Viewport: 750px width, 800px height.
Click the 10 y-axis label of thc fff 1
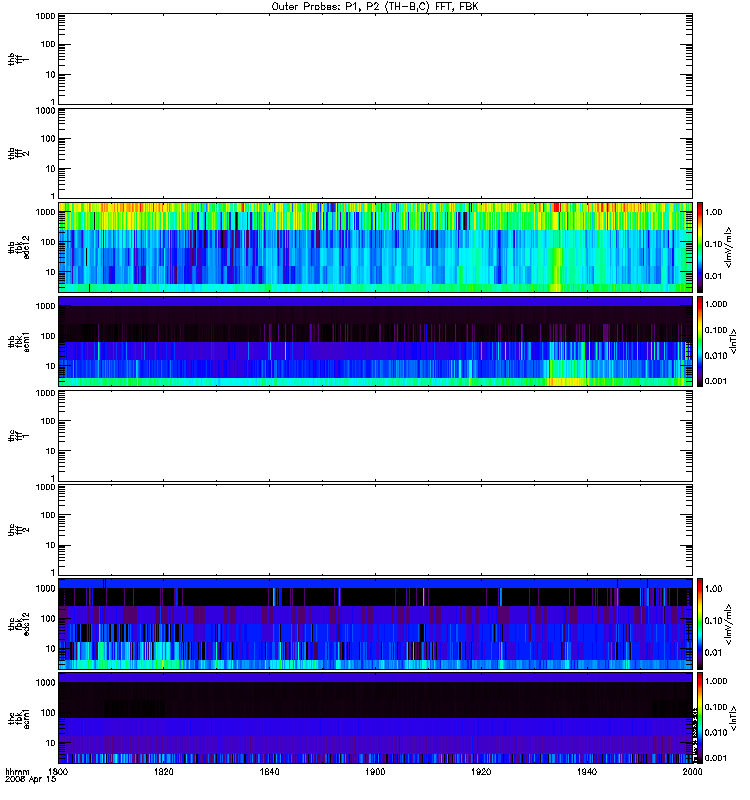51,451
